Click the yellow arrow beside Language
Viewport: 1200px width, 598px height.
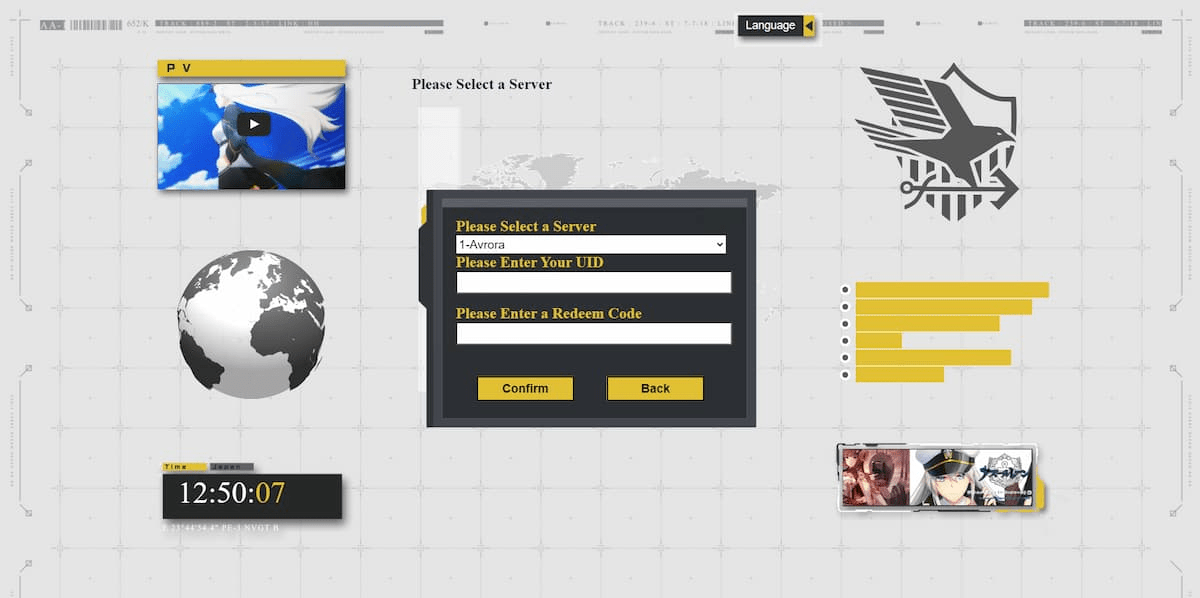809,26
